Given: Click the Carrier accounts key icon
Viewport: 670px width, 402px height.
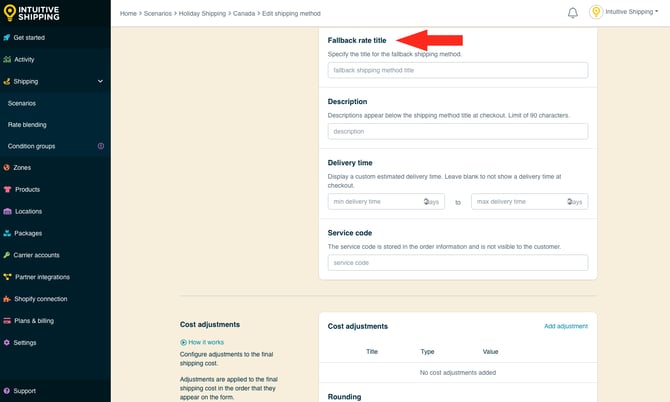Looking at the screenshot, I should 8,255.
